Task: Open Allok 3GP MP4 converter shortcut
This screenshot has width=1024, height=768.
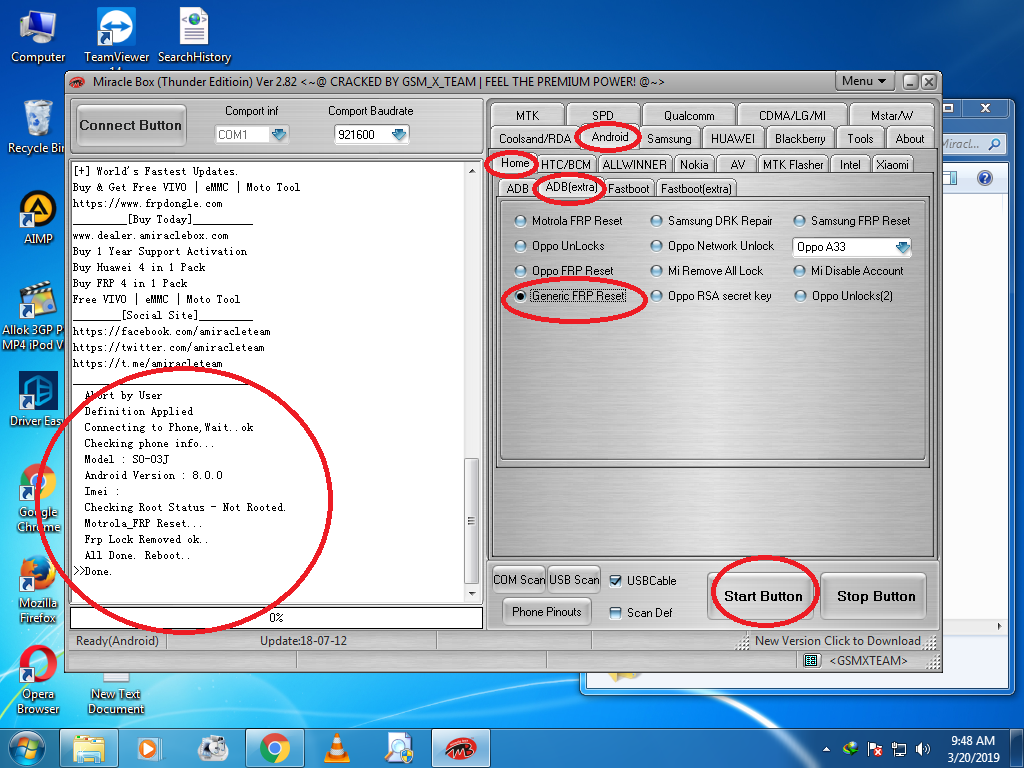Action: coord(34,317)
